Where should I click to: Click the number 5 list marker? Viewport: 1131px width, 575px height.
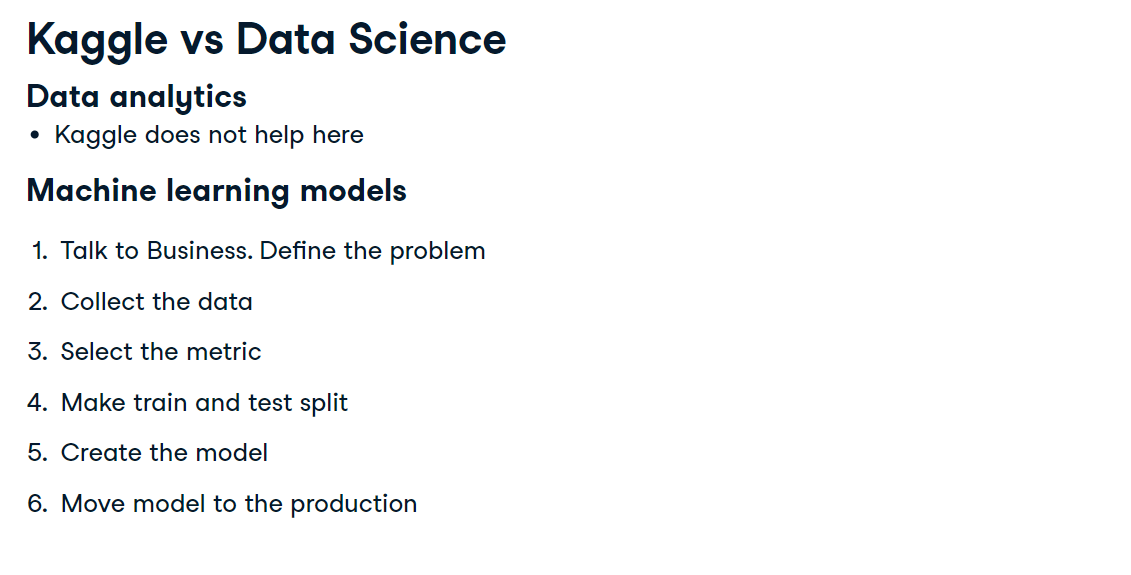pyautogui.click(x=38, y=453)
